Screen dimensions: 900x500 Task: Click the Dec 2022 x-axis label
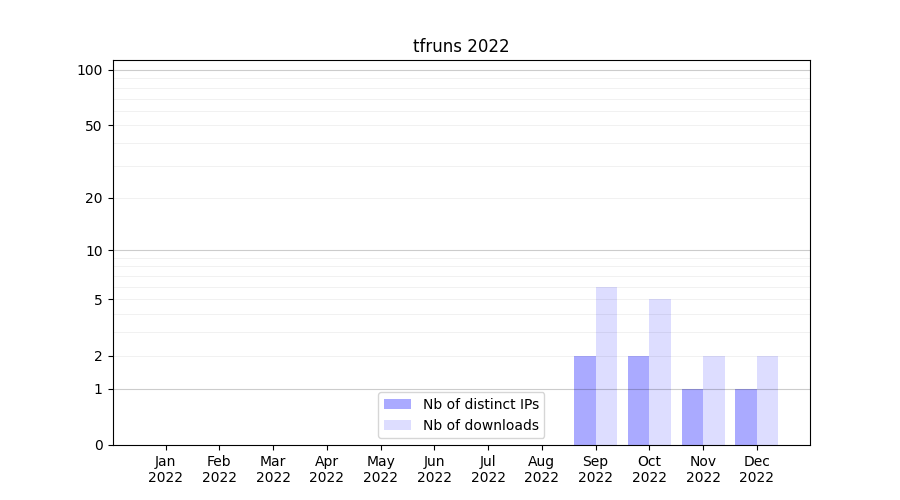(x=756, y=469)
